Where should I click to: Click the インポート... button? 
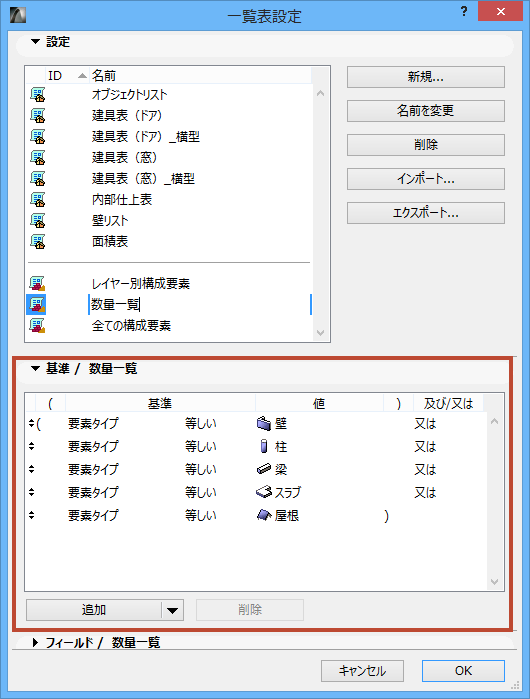tap(426, 179)
